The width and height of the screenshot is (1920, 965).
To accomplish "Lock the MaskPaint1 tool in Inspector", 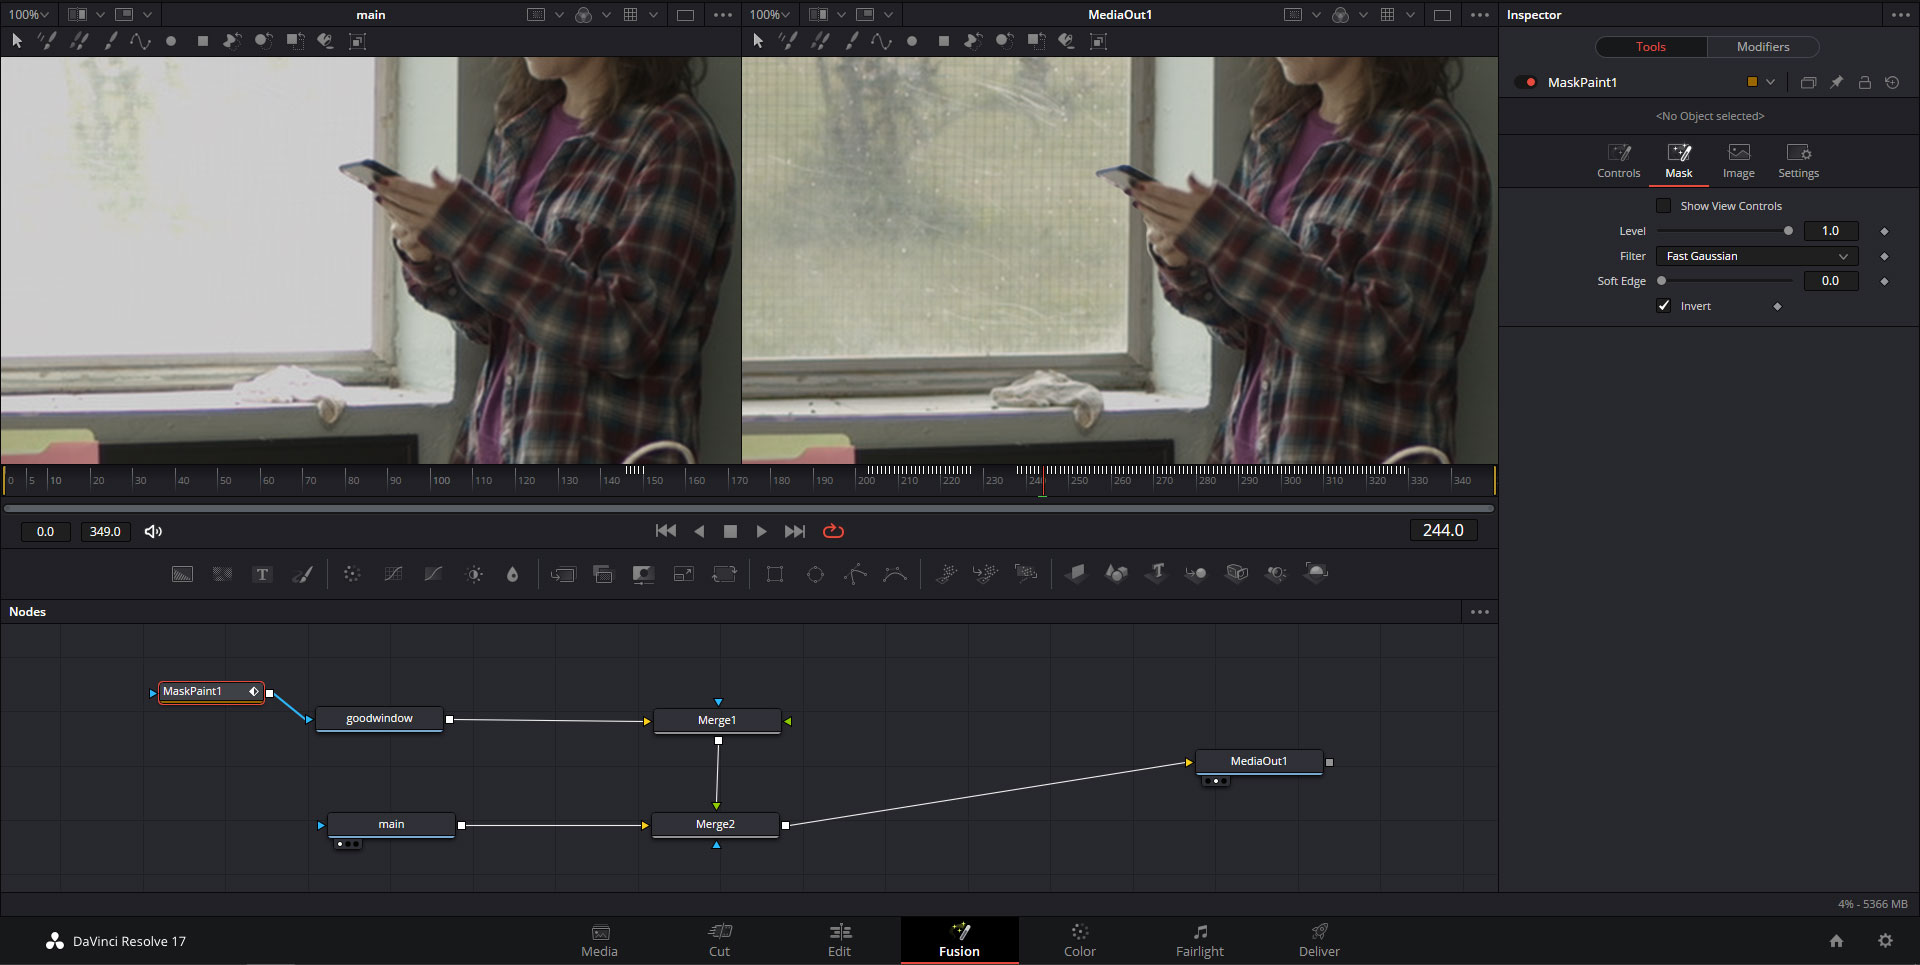I will tap(1864, 83).
